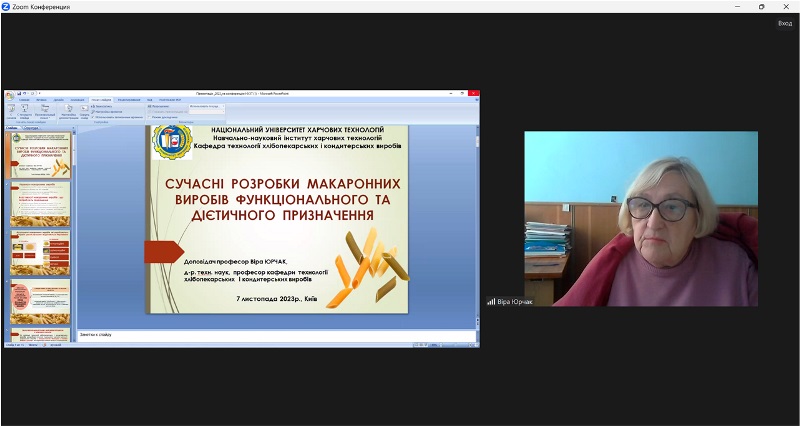This screenshot has width=800, height=426.
Task: Select third slide thumbnail in pane
Action: 40,253
